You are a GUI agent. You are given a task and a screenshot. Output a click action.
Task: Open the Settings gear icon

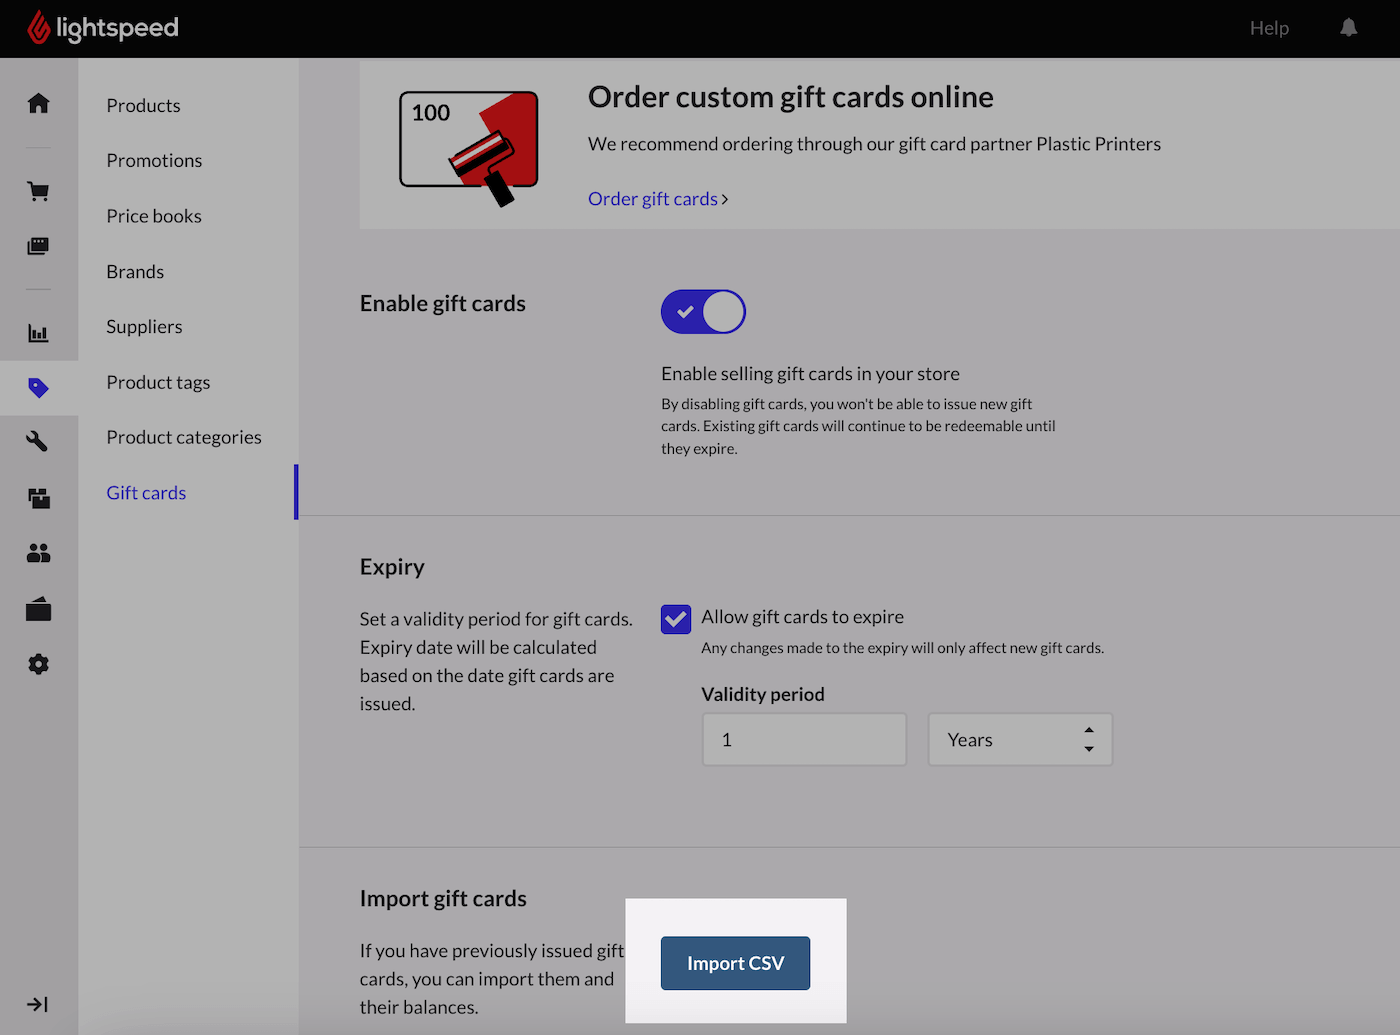click(x=38, y=664)
